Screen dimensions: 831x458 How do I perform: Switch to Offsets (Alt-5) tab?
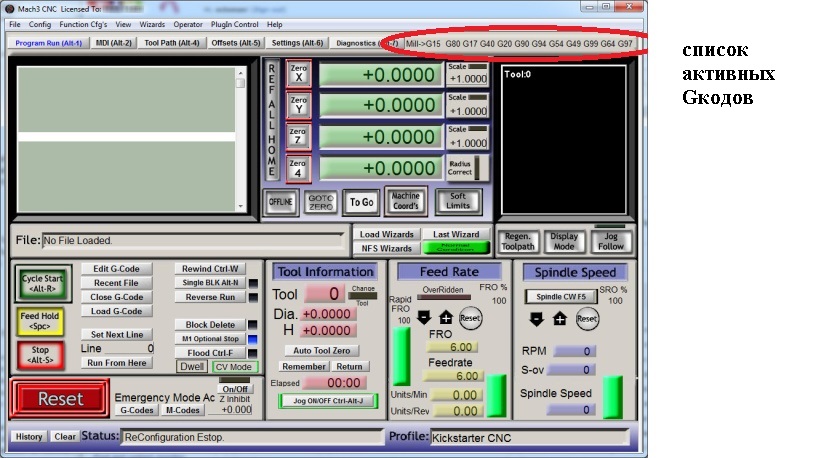point(236,43)
